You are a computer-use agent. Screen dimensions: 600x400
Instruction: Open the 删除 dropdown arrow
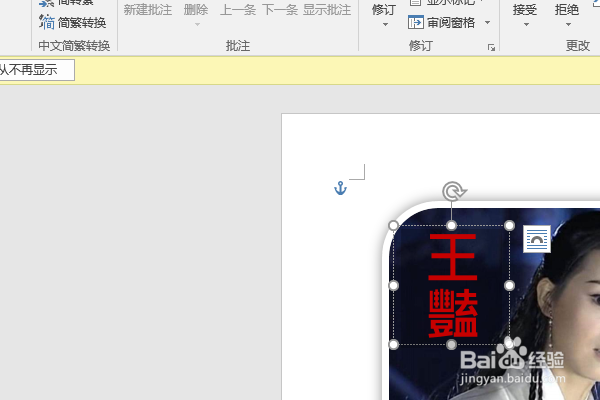197,24
